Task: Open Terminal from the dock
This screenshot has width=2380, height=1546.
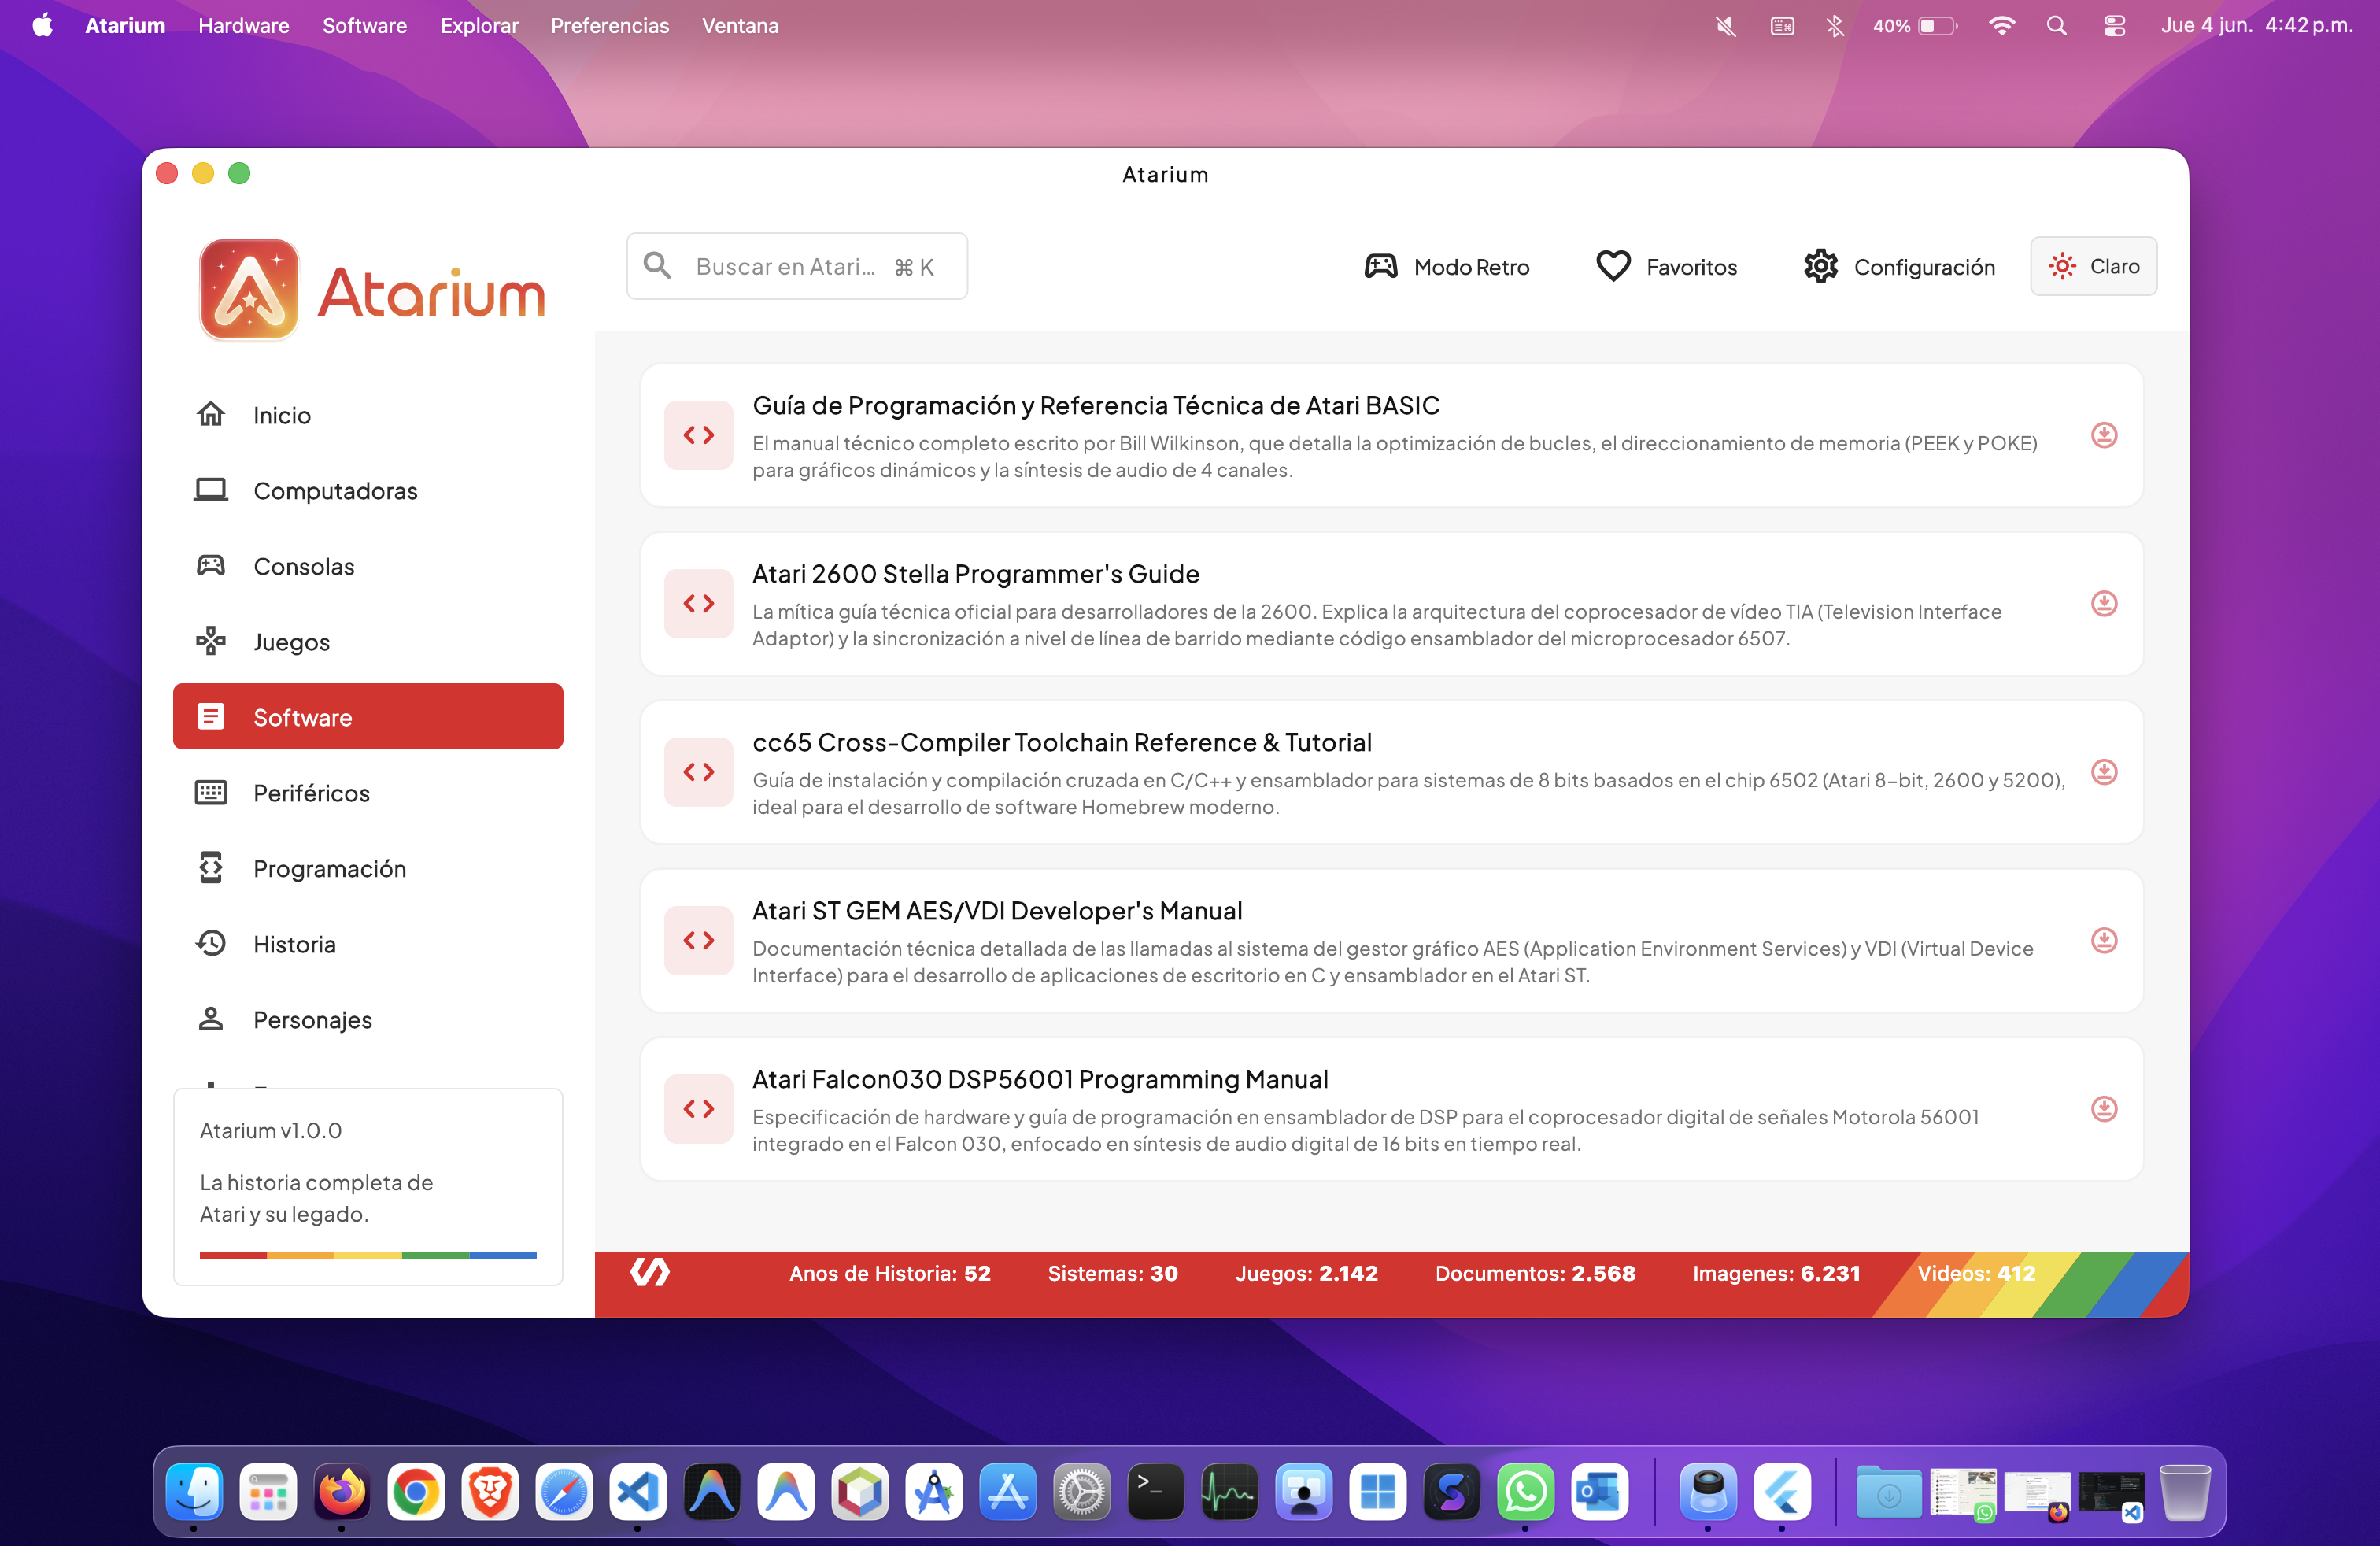Action: (x=1156, y=1492)
